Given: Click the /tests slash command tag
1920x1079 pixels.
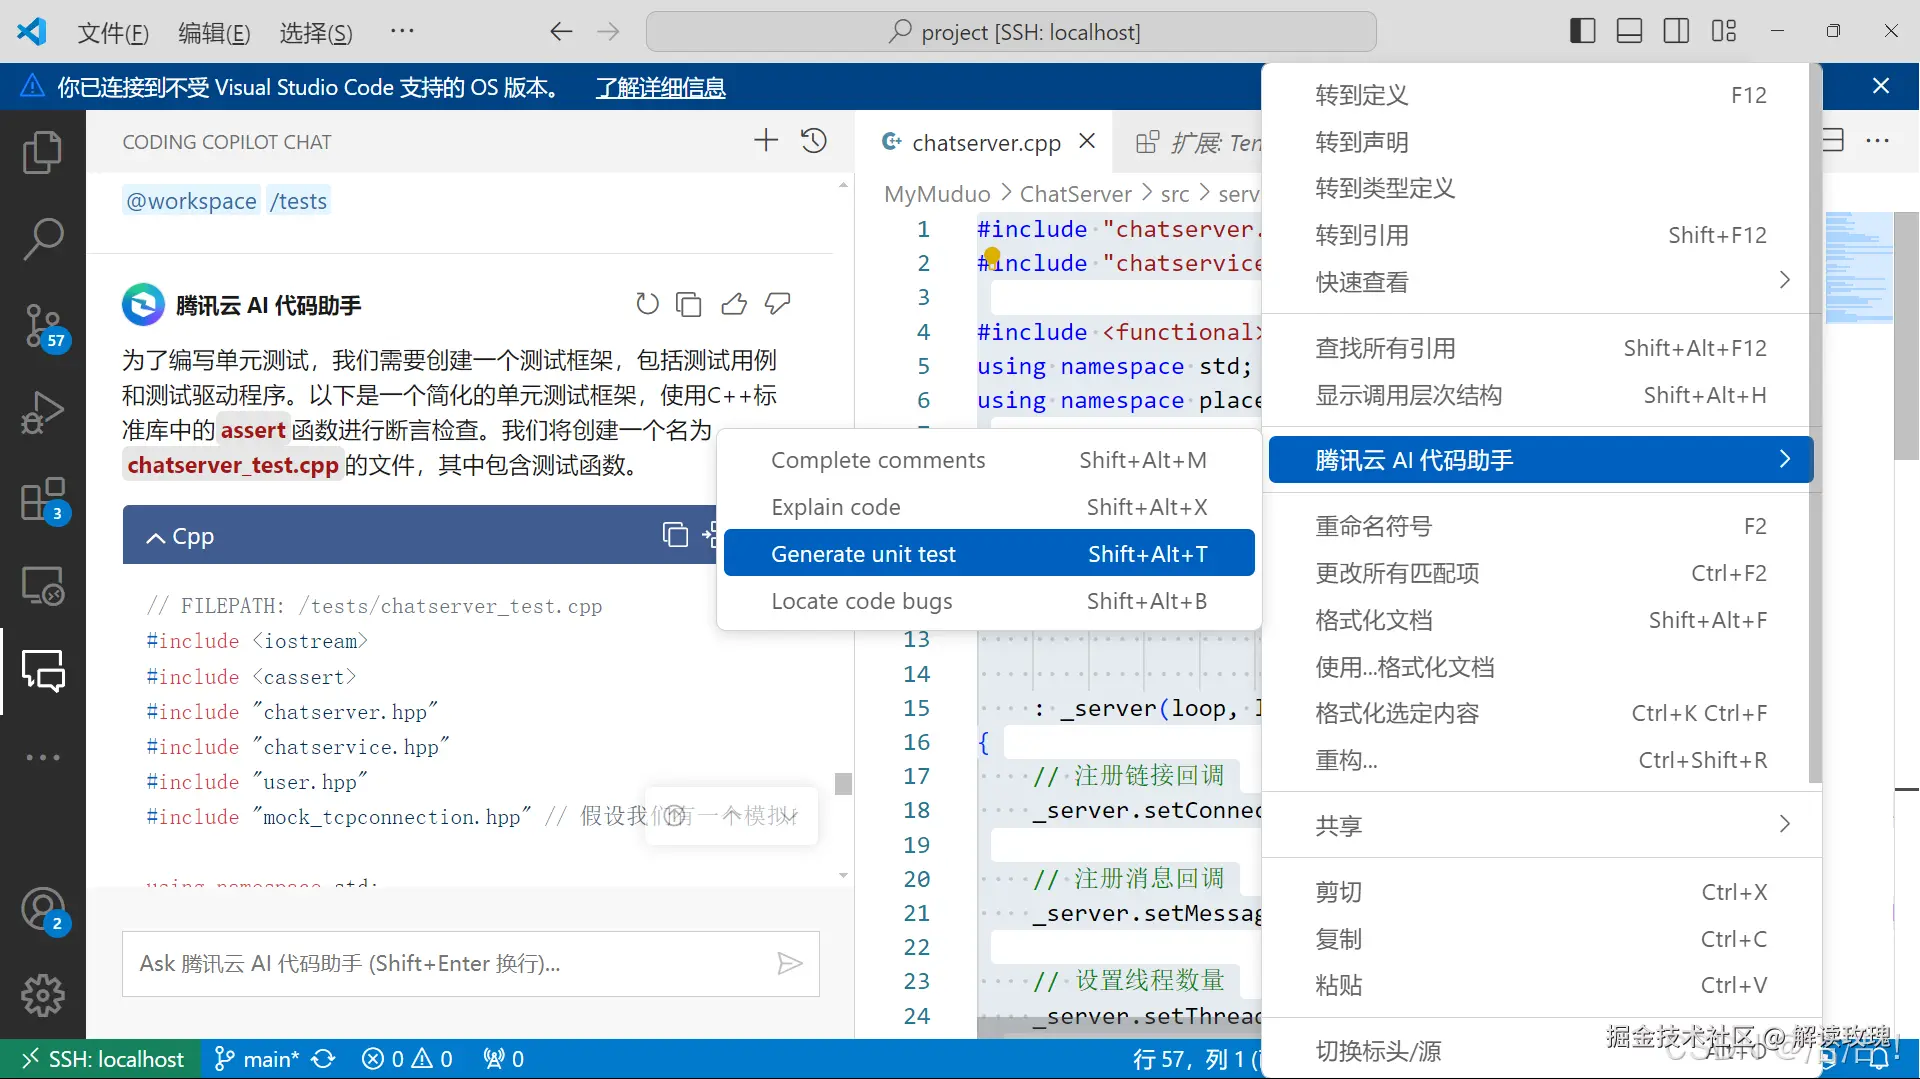Looking at the screenshot, I should [298, 201].
